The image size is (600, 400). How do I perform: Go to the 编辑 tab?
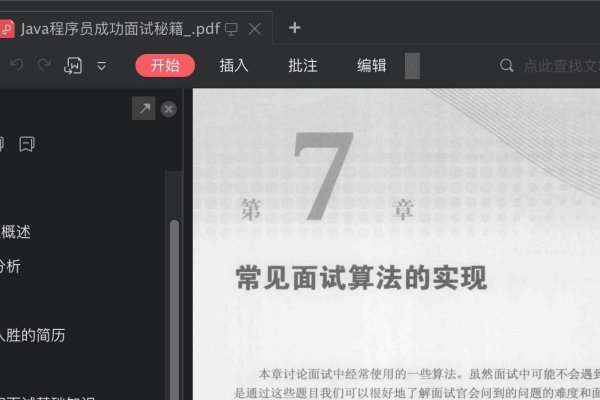372,65
